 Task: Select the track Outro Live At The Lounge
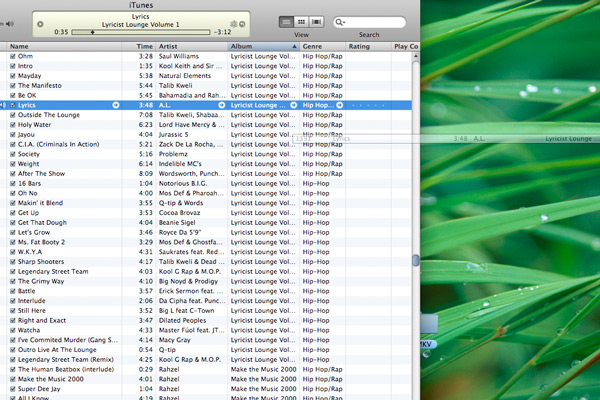[57, 349]
